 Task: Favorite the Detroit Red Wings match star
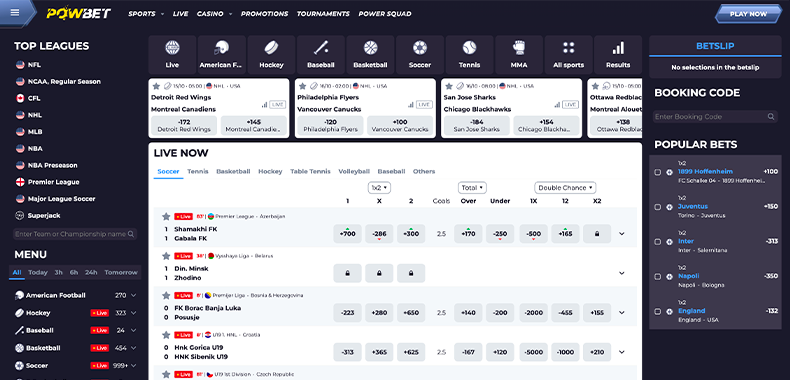point(156,86)
